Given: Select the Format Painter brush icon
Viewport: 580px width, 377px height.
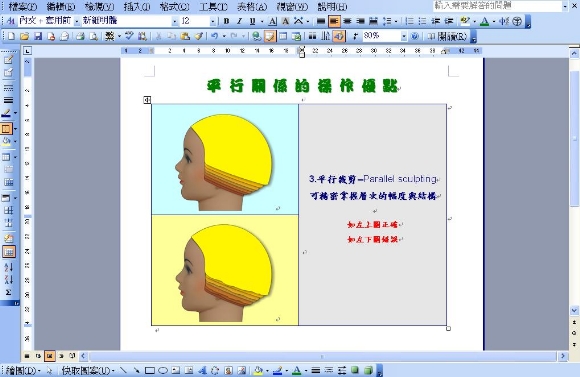Looking at the screenshot, I should (x=199, y=36).
